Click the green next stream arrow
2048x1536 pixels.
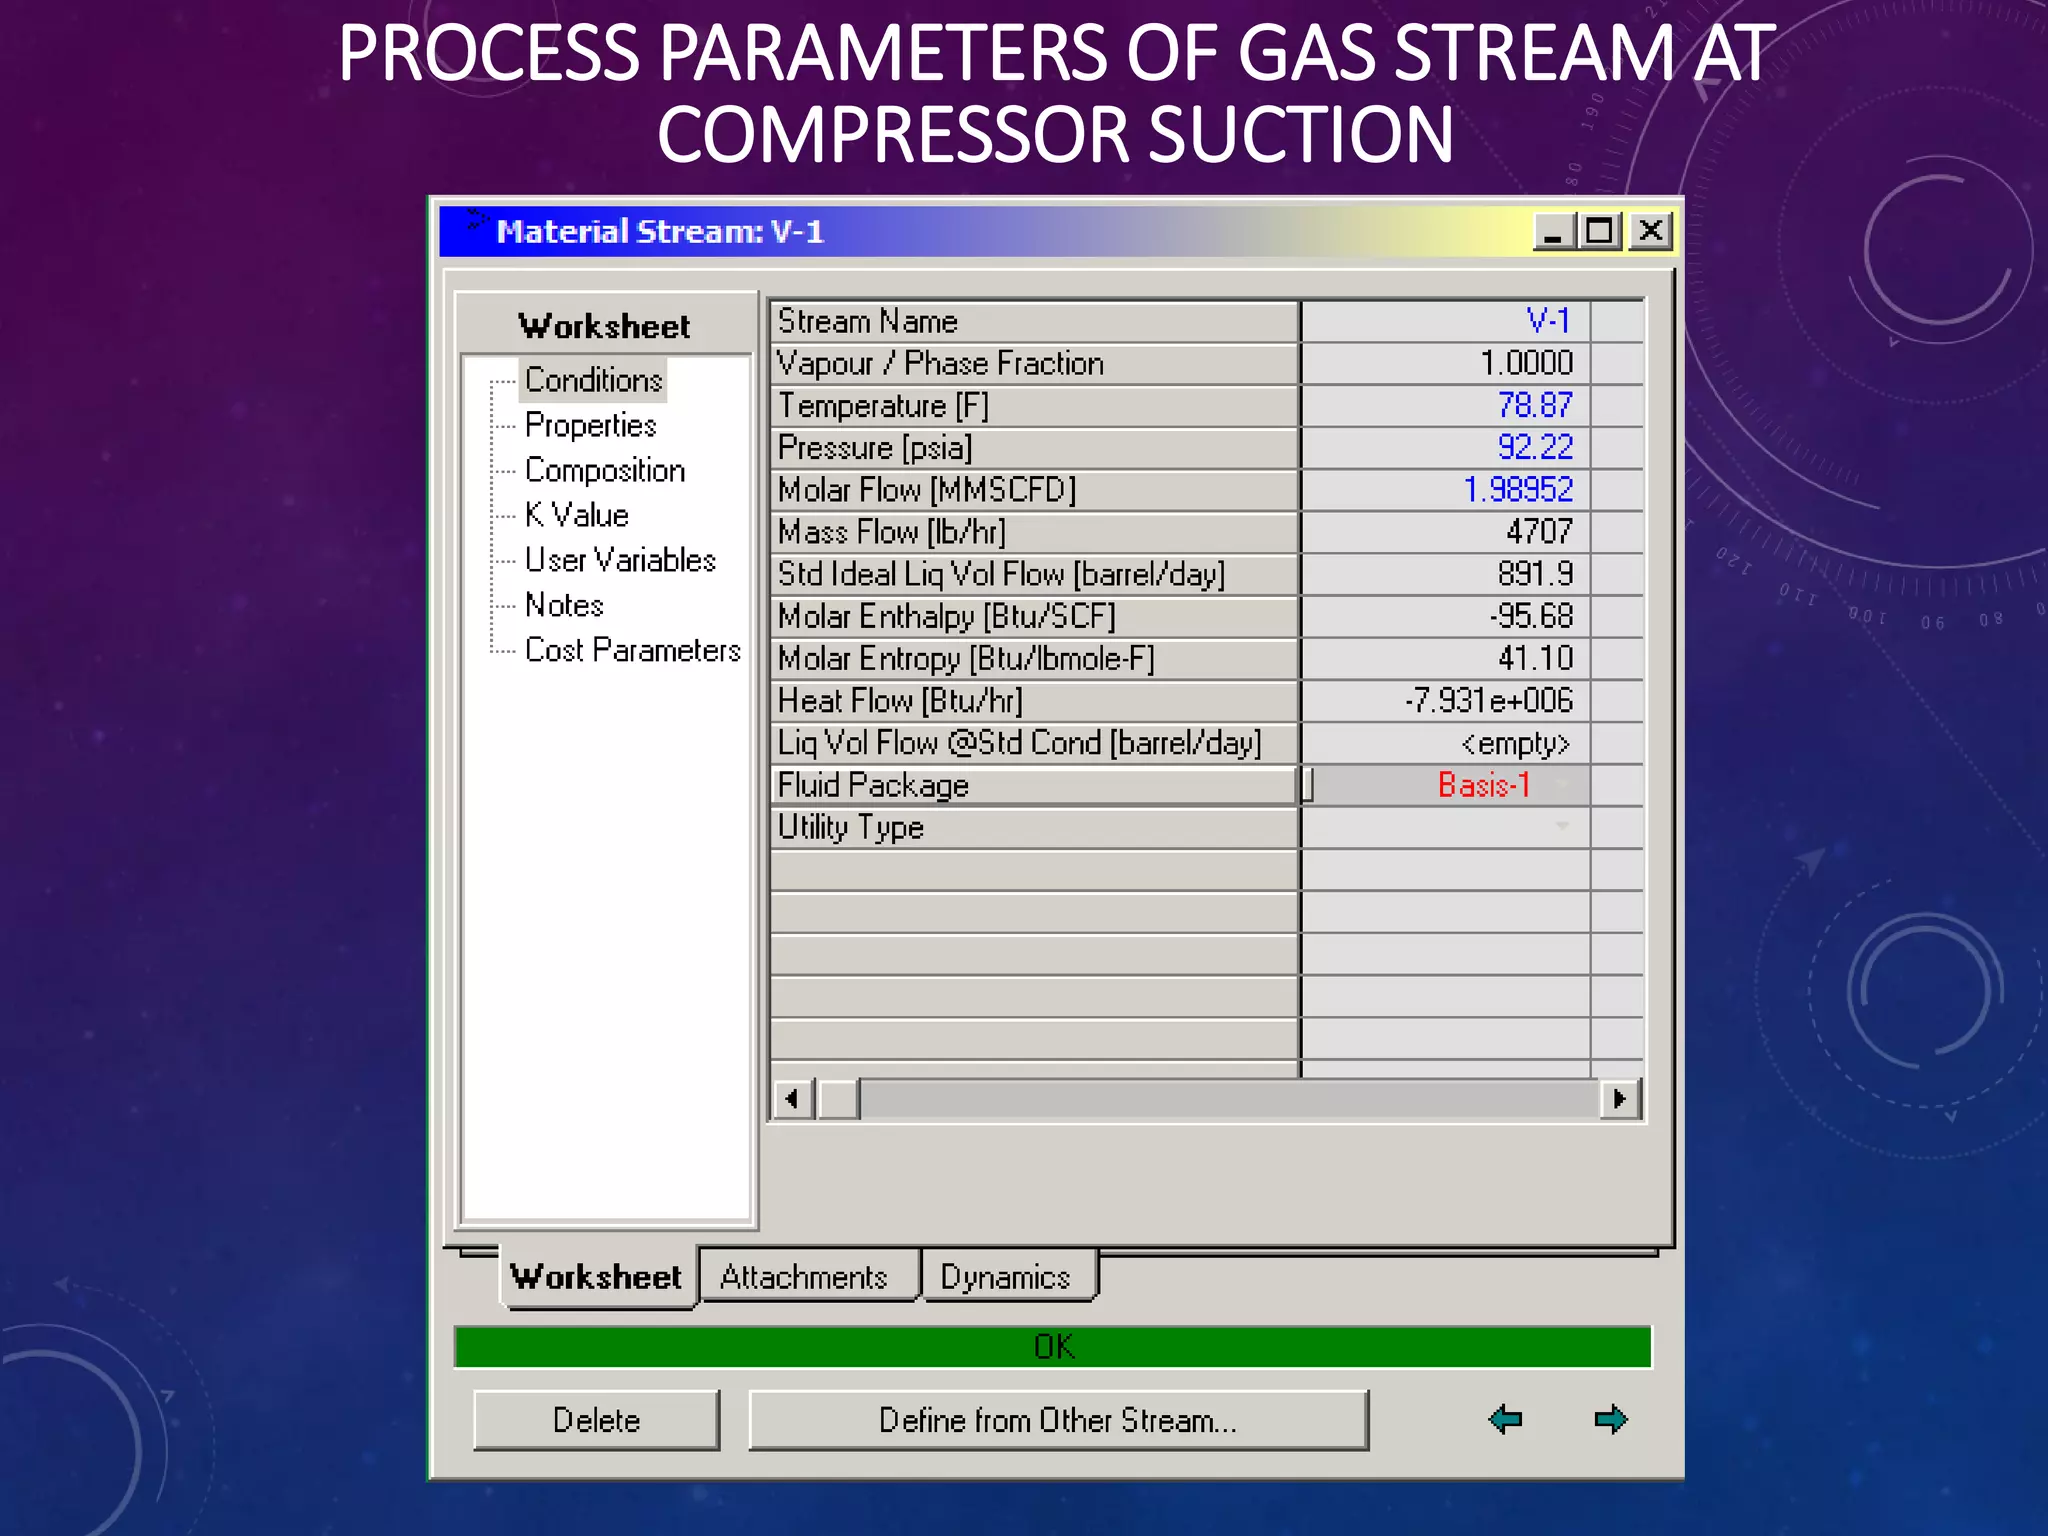1610,1419
